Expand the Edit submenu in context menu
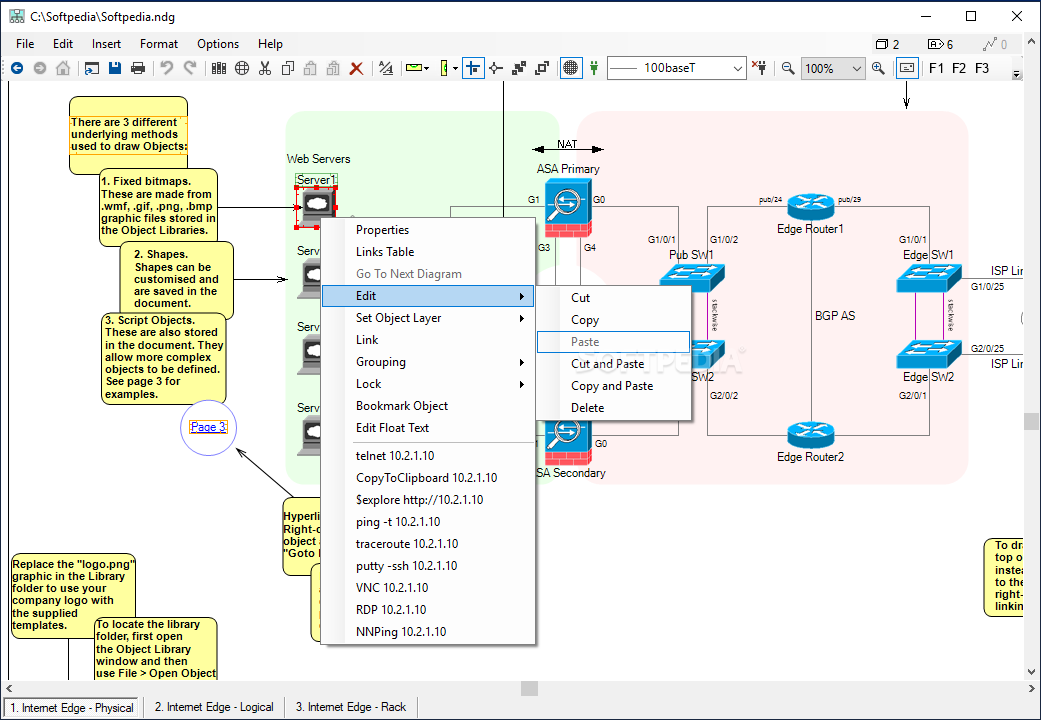The width and height of the screenshot is (1041, 720). (x=428, y=296)
